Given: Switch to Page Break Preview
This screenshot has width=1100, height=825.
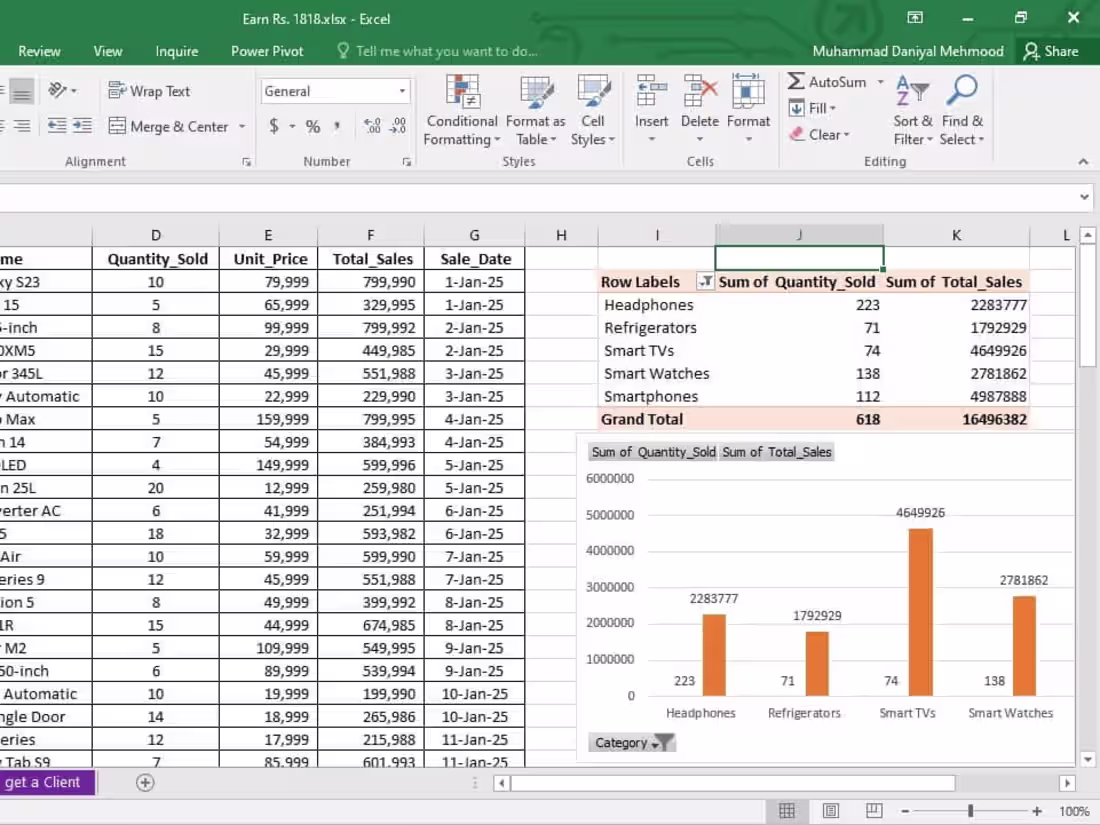Looking at the screenshot, I should coord(874,811).
